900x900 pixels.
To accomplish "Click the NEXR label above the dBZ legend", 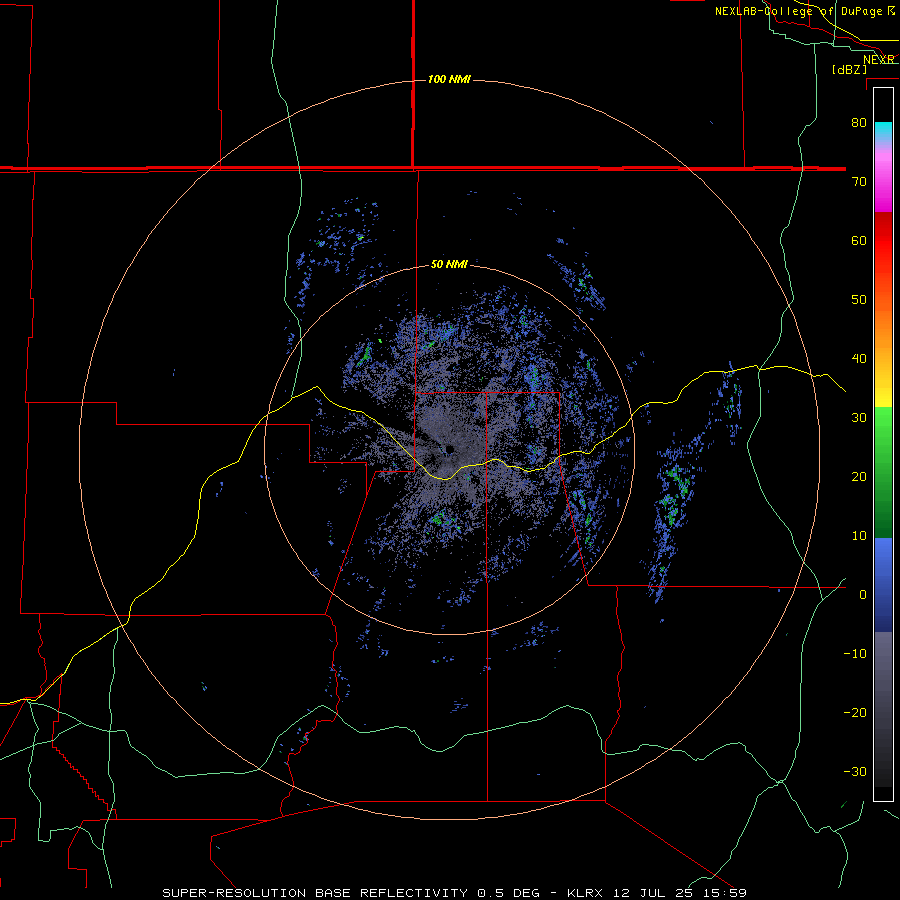I will point(879,59).
